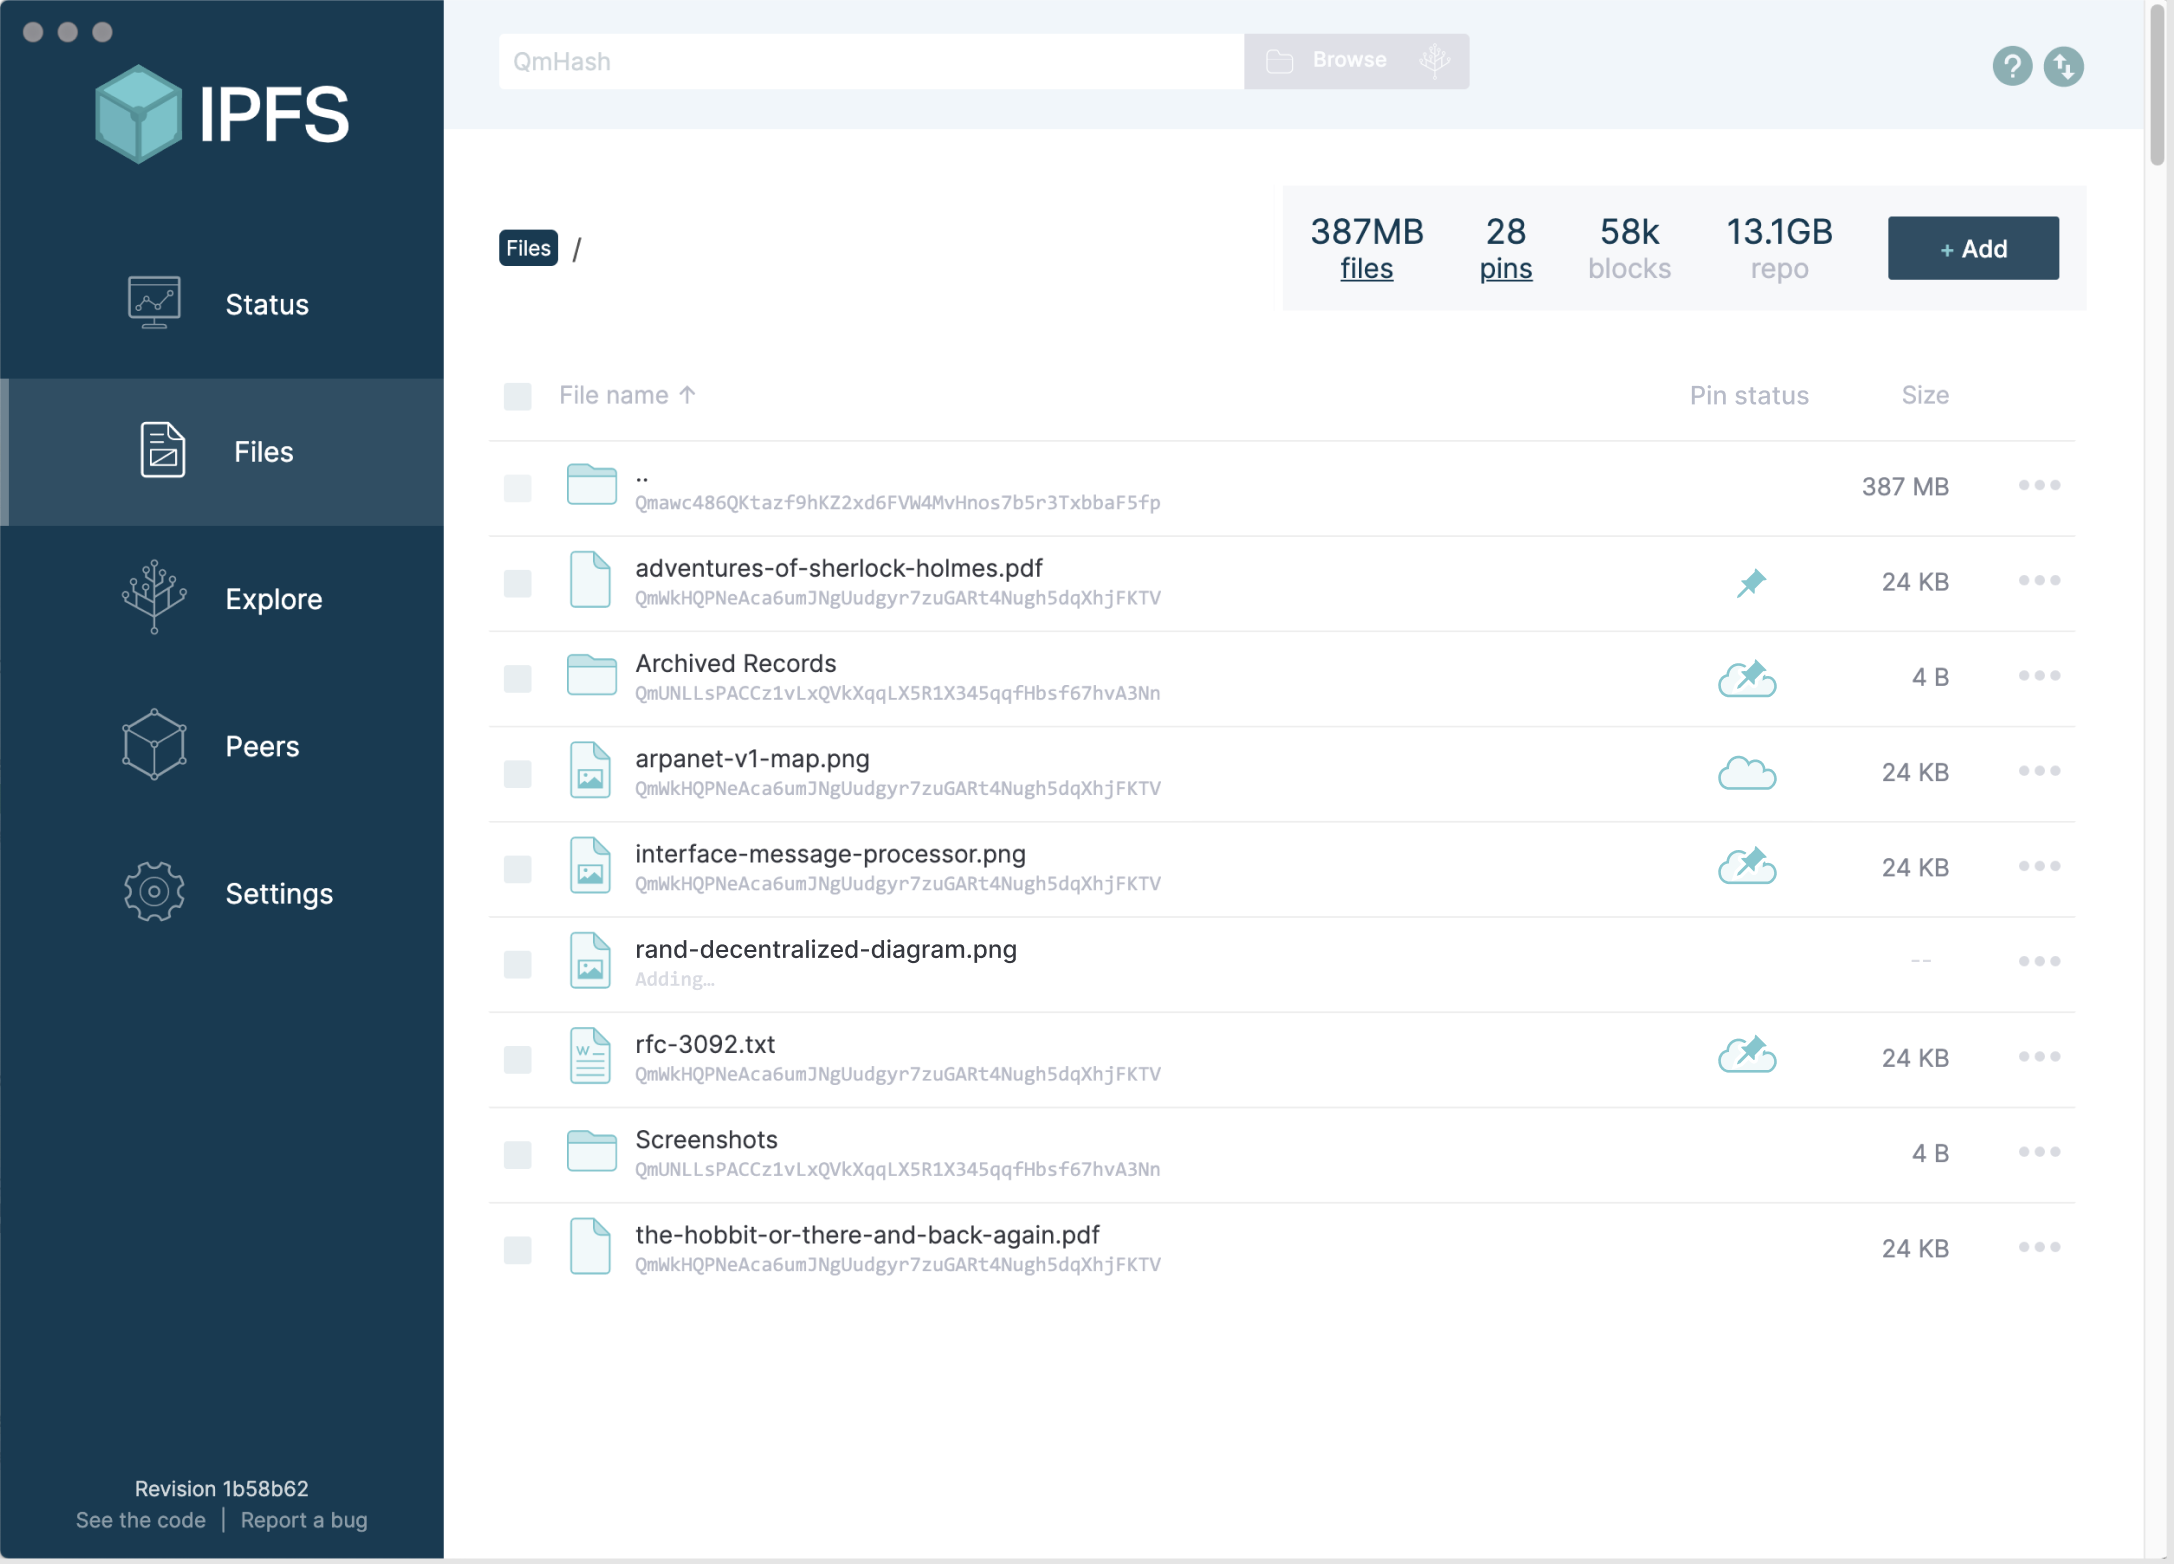Image resolution: width=2174 pixels, height=1564 pixels.
Task: Click the-hobbit pdf file icon
Action: (590, 1246)
